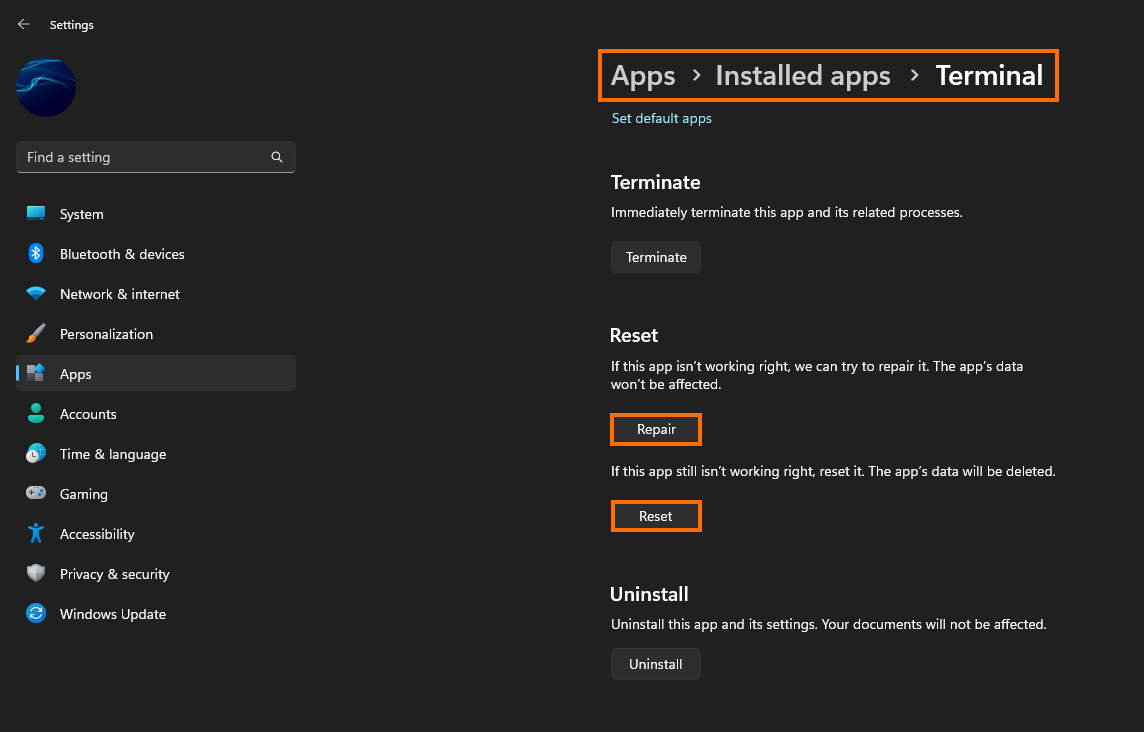1144x732 pixels.
Task: Open Windows Update label
Action: pyautogui.click(x=113, y=614)
